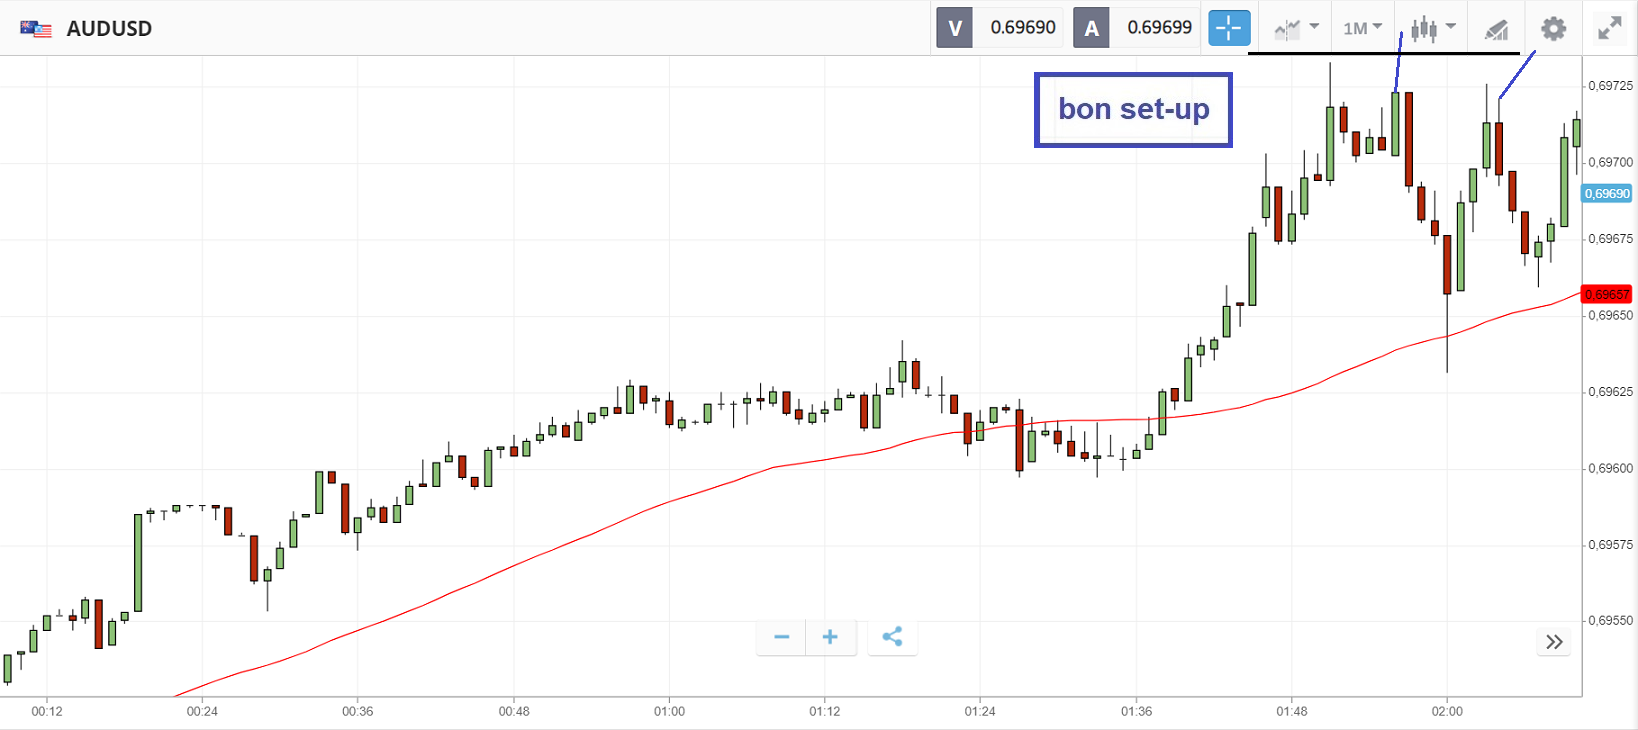
Task: Click the Australia/US flag icon
Action: pyautogui.click(x=36, y=28)
